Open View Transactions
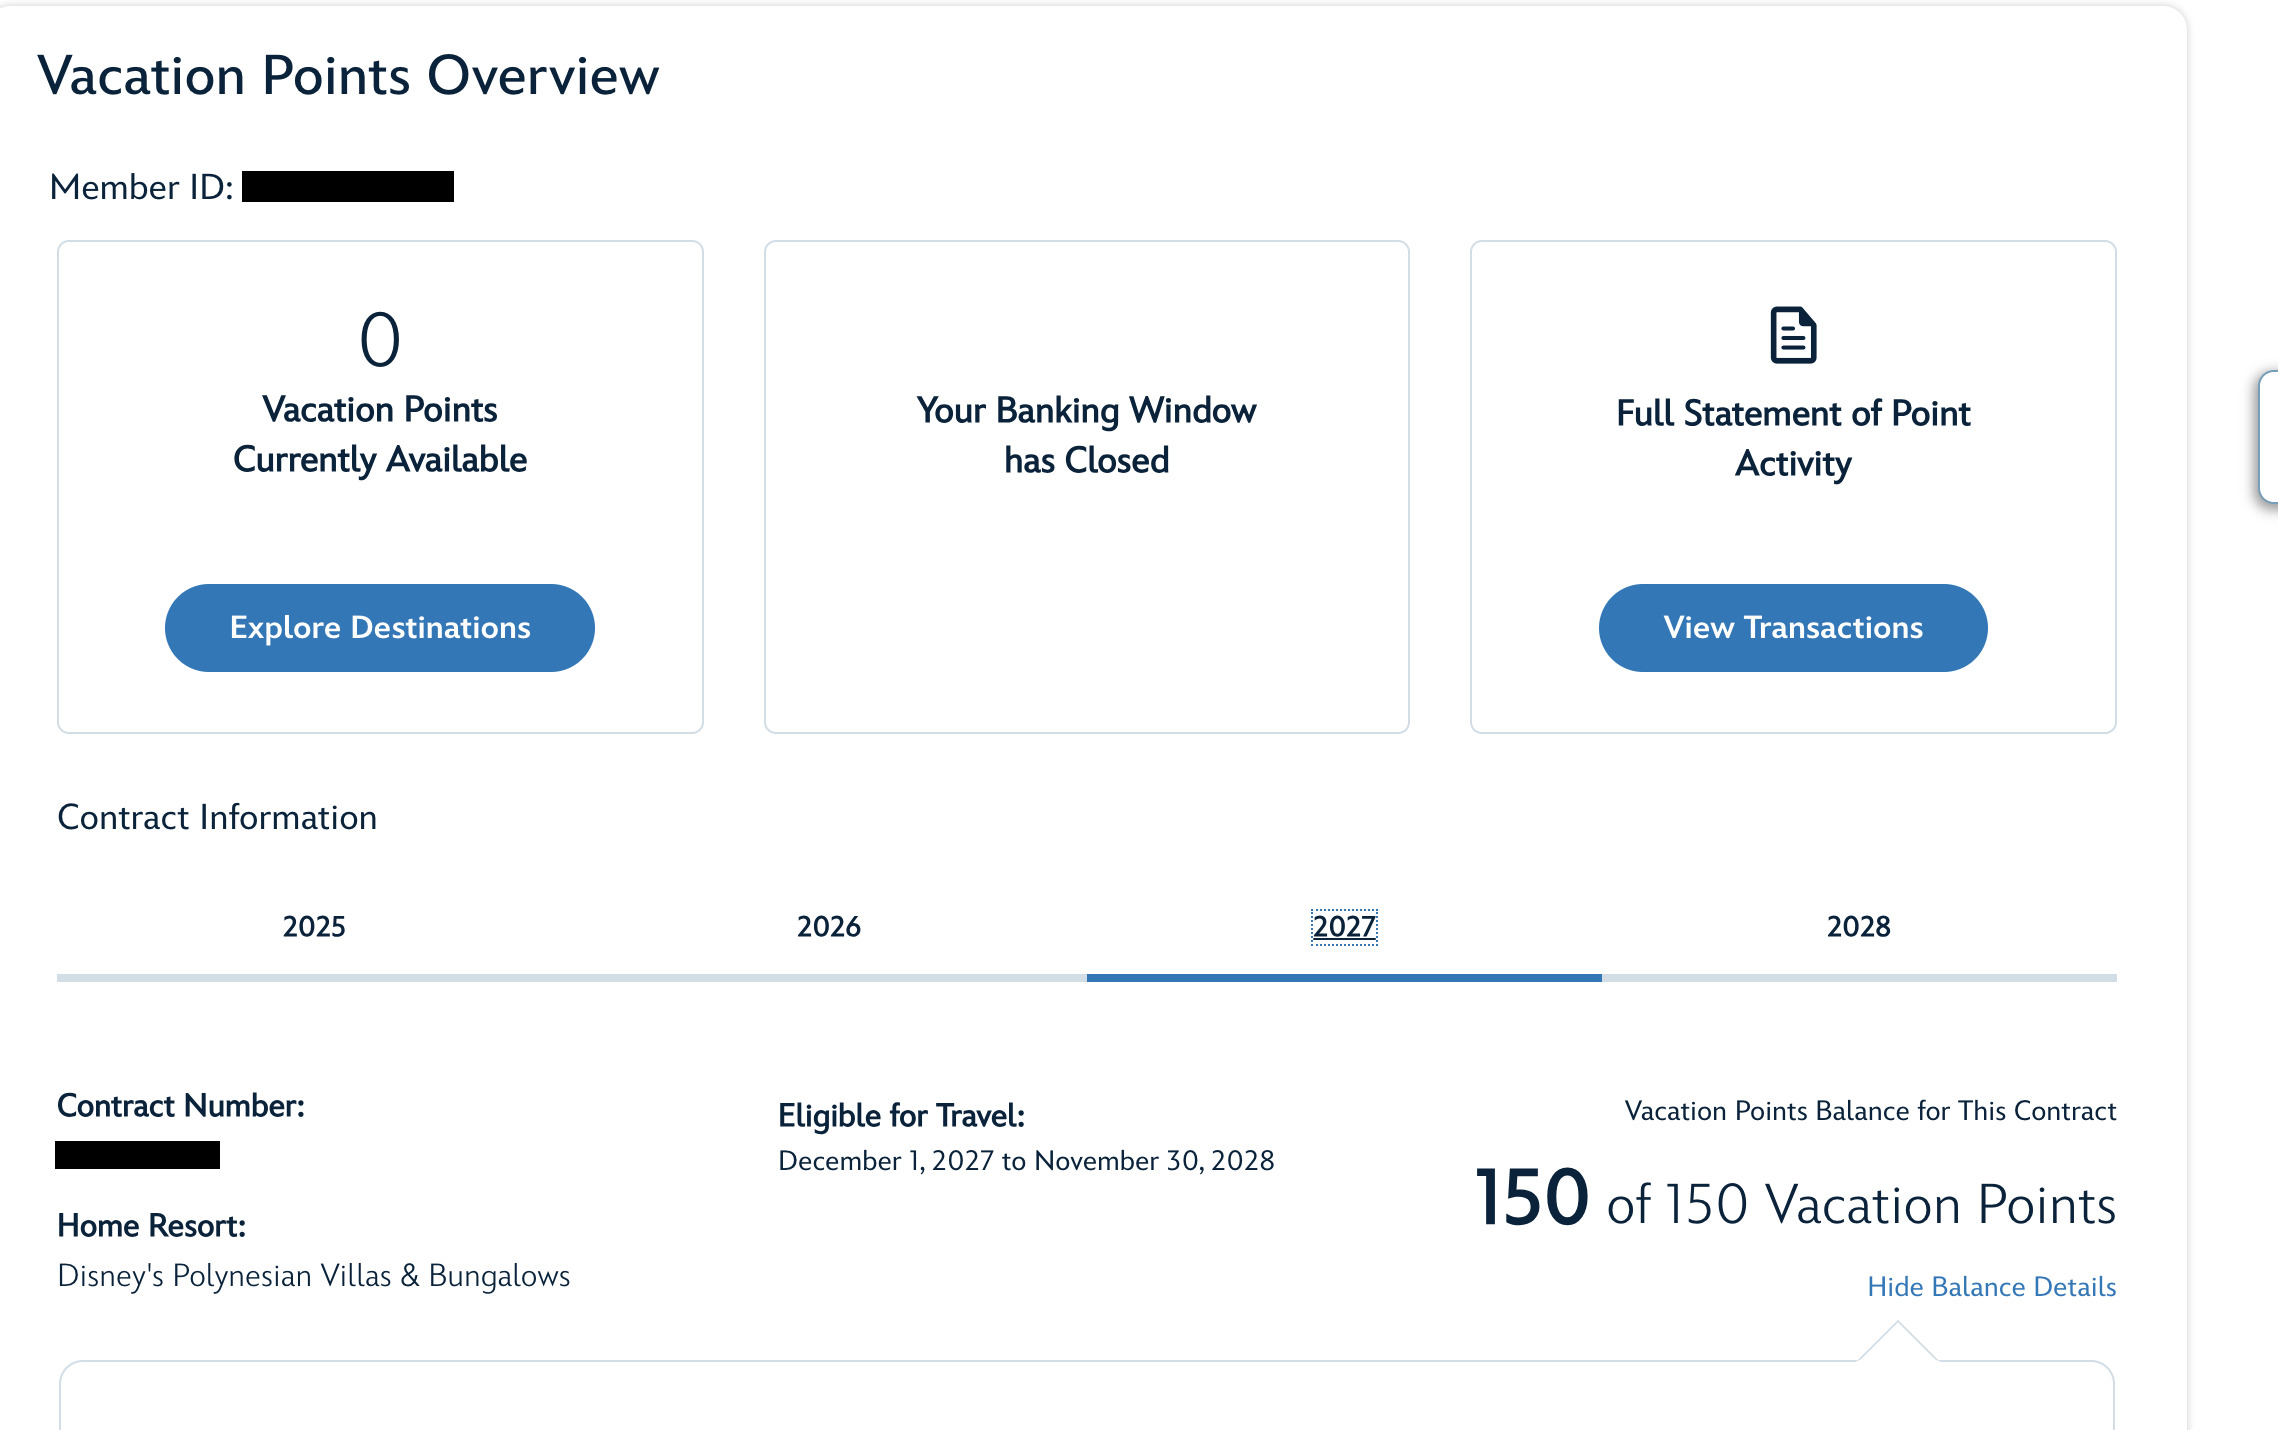The image size is (2278, 1430). (x=1793, y=628)
